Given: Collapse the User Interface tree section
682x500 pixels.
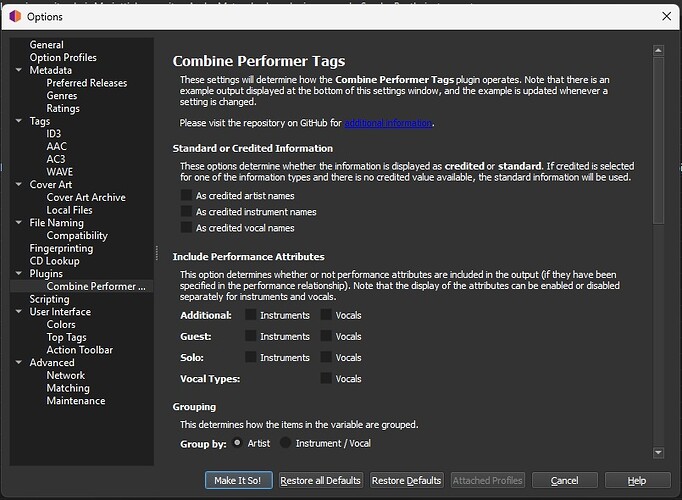Looking at the screenshot, I should tap(19, 312).
